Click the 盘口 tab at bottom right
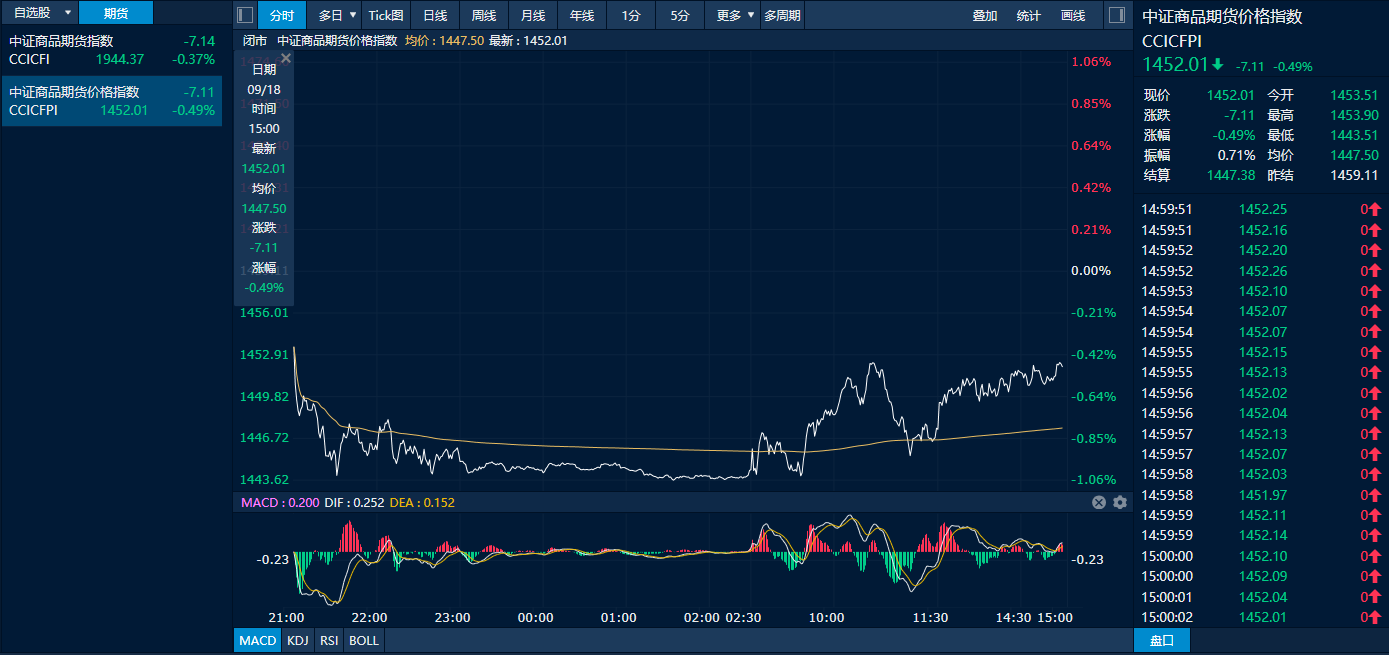1389x655 pixels. click(1161, 640)
